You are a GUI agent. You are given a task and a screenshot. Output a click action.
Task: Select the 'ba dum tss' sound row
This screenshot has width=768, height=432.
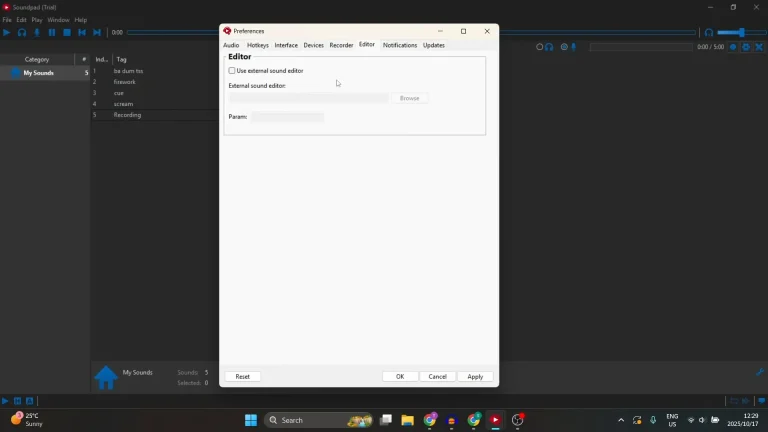point(155,71)
